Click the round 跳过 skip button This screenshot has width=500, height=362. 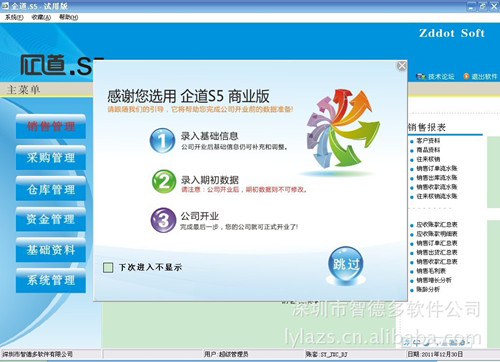coord(345,265)
